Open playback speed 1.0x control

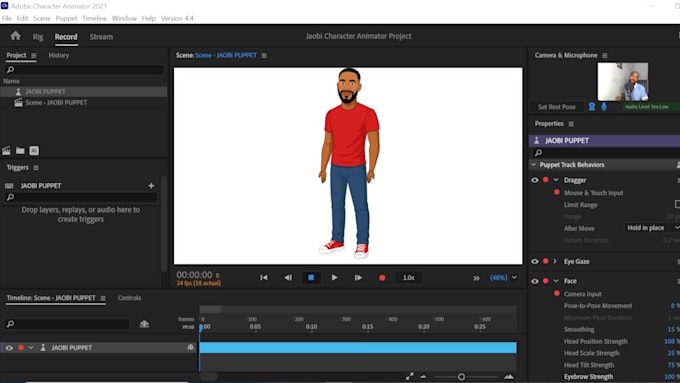point(409,278)
